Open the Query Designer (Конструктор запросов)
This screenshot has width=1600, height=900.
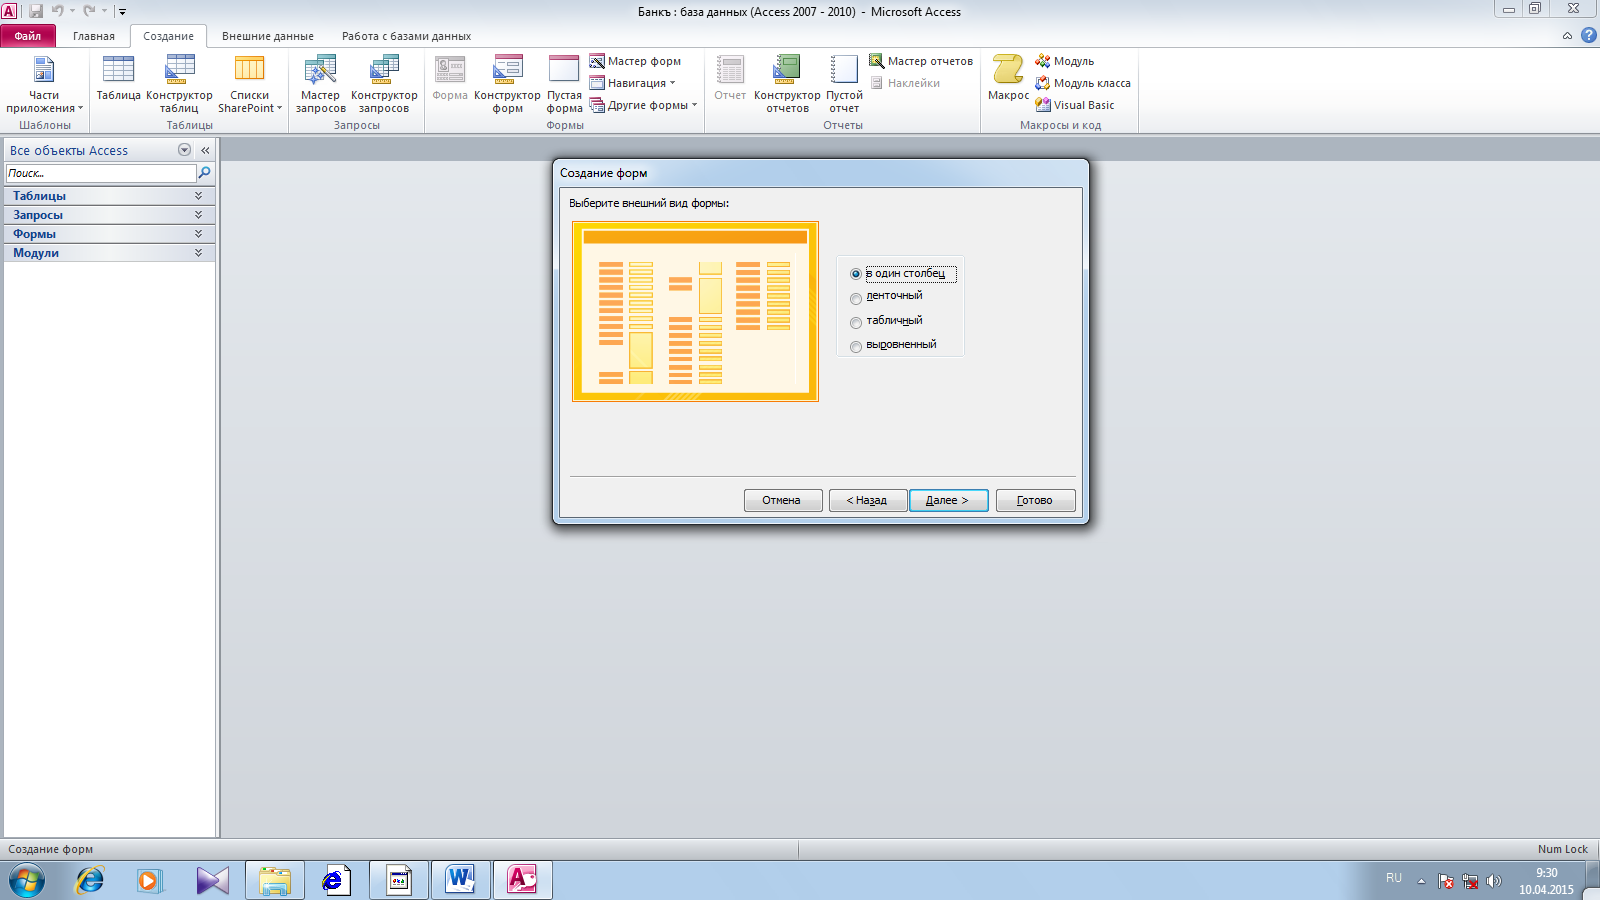(384, 85)
